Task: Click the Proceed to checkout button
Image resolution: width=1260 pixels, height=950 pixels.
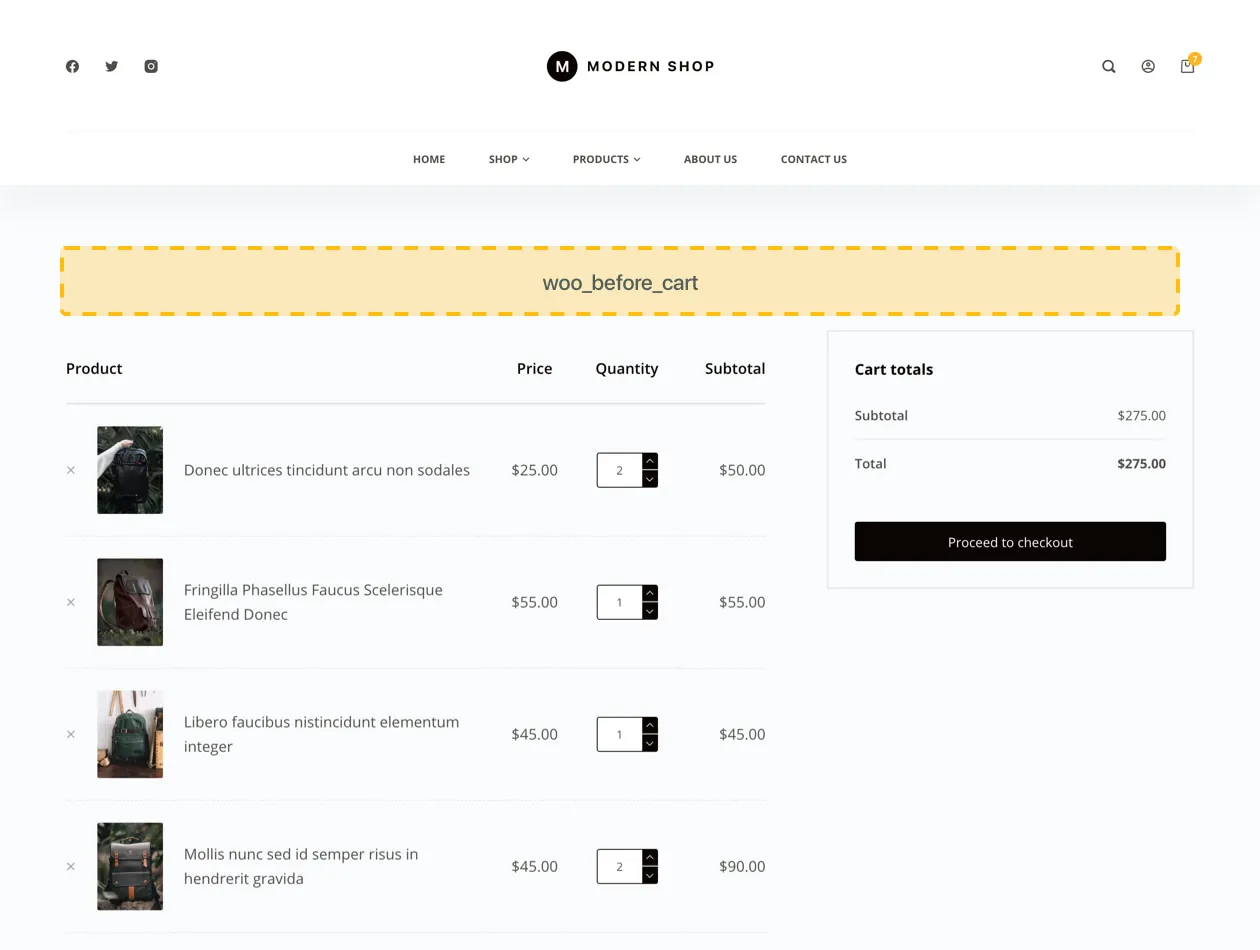Action: coord(1009,541)
